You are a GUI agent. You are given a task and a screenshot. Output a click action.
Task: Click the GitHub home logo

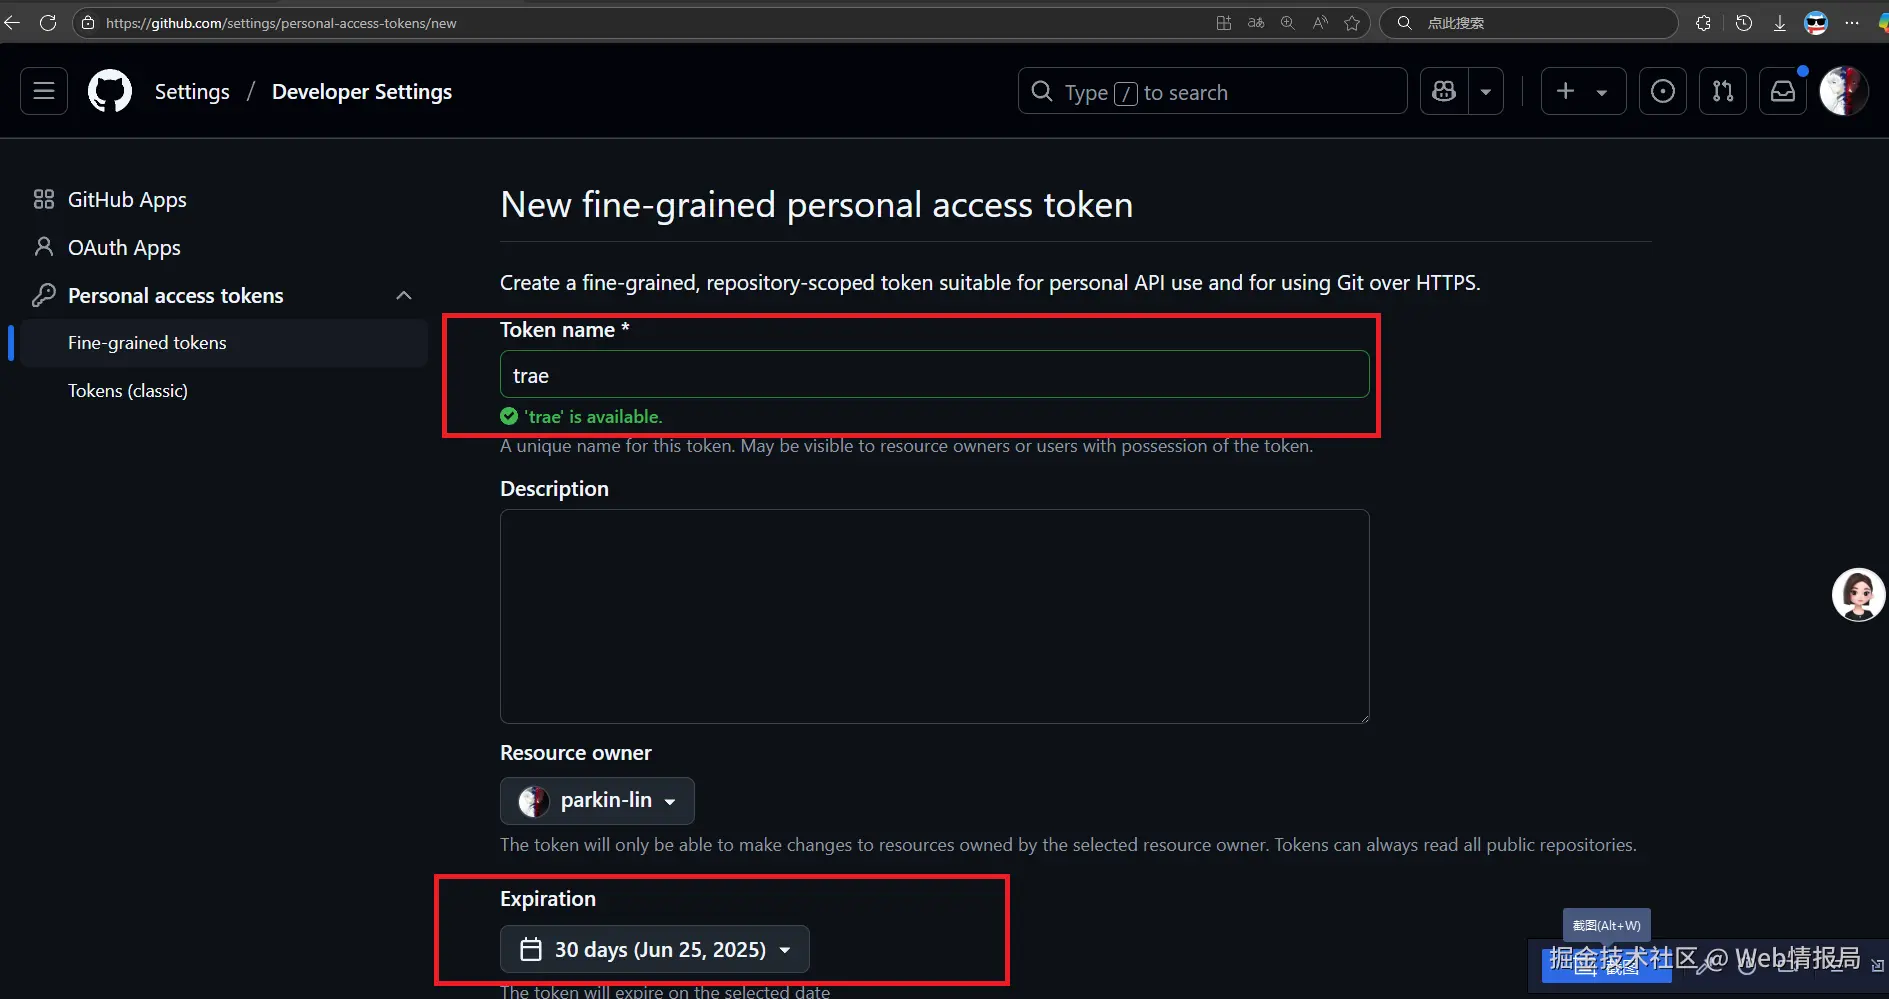(x=108, y=90)
